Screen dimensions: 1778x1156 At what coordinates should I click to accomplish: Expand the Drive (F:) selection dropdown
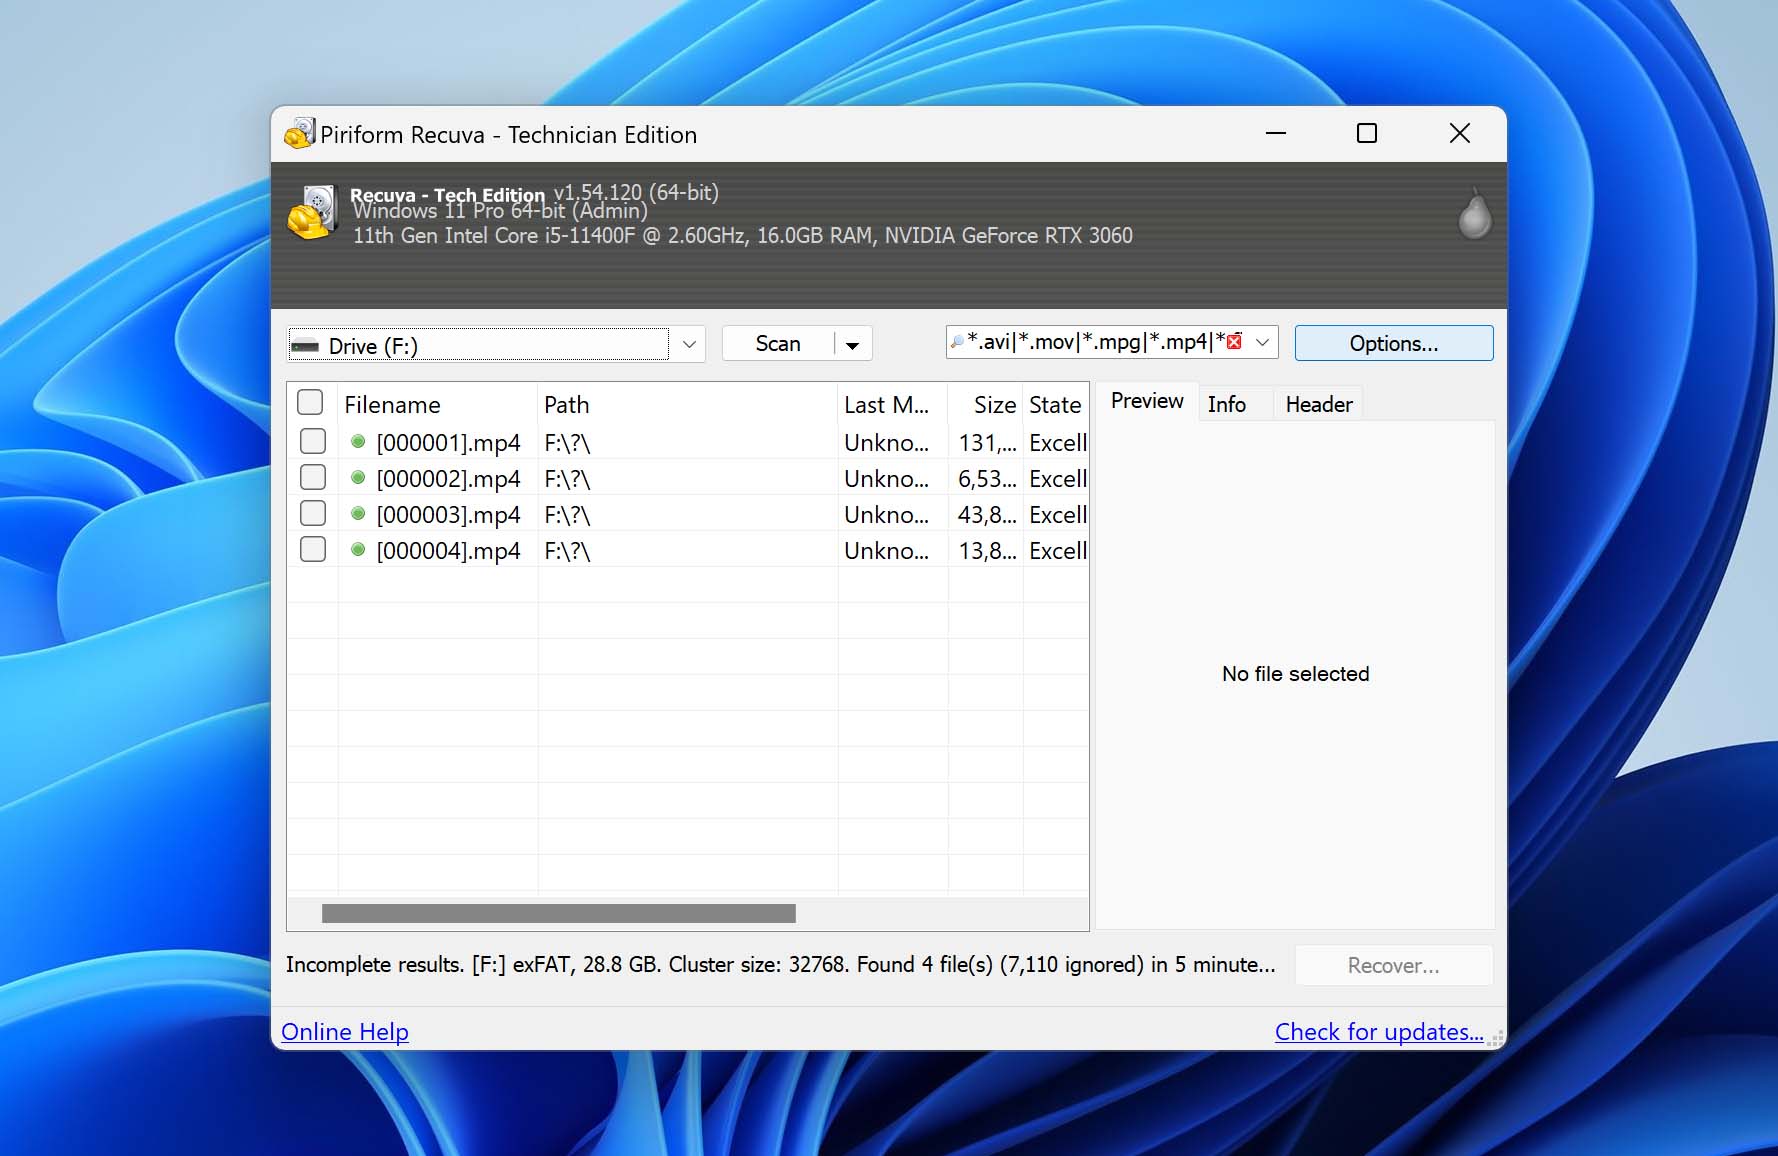pyautogui.click(x=689, y=345)
